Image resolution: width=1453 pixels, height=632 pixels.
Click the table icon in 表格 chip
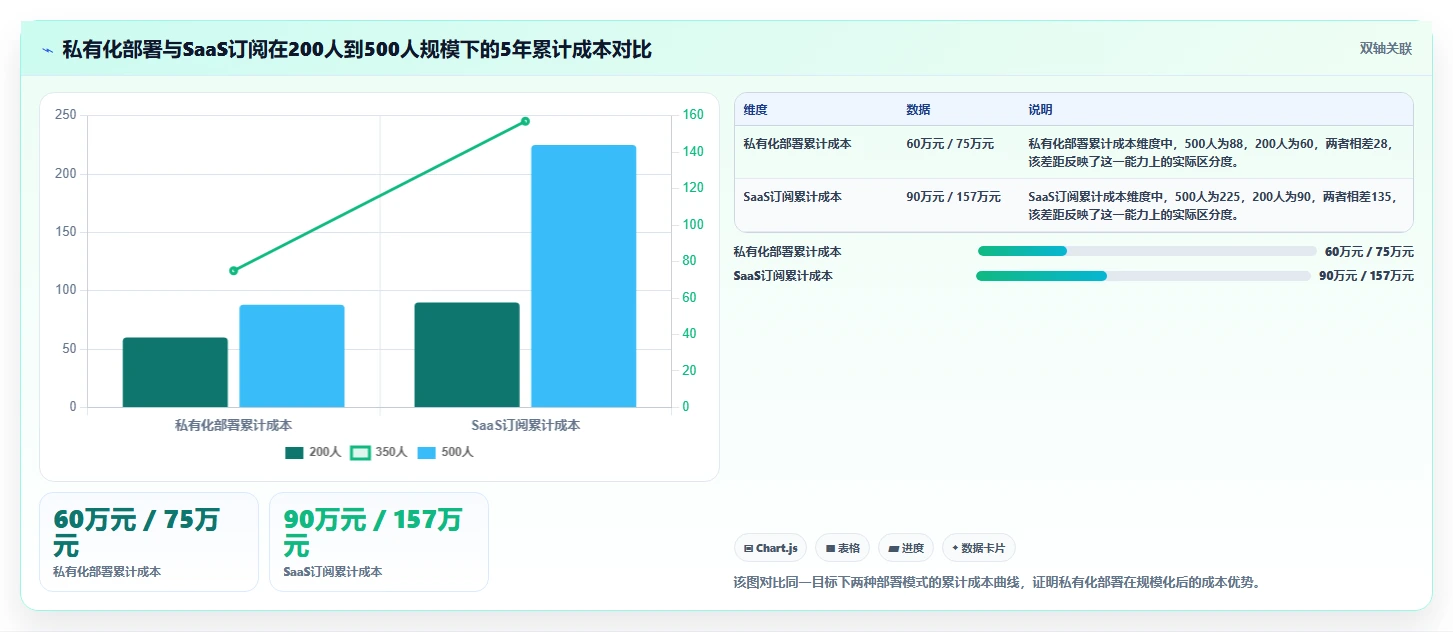coord(830,548)
